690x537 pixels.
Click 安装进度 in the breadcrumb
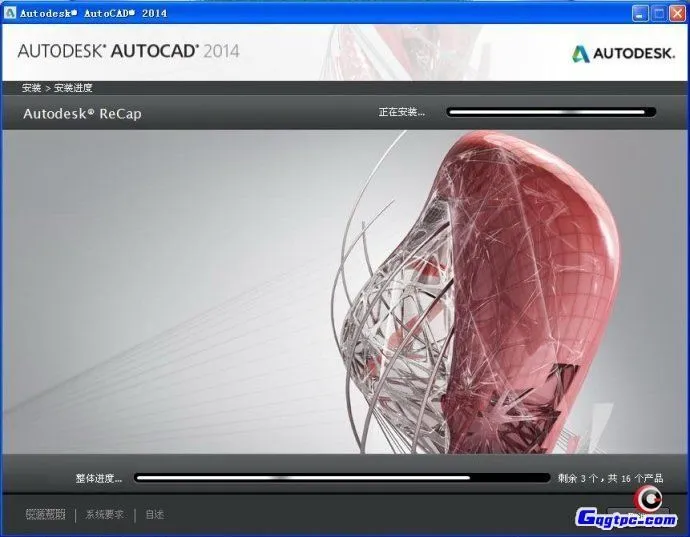pos(73,88)
